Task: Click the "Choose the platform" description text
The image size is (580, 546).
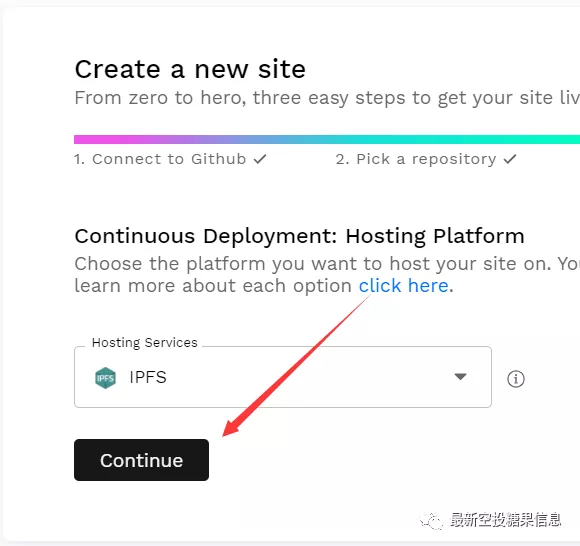Action: pyautogui.click(x=327, y=274)
